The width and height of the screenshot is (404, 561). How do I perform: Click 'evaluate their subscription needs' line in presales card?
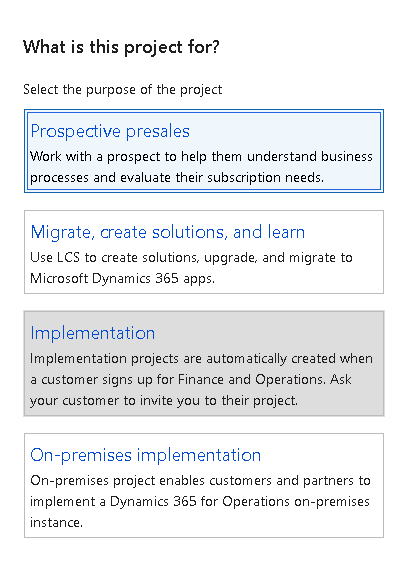click(177, 178)
